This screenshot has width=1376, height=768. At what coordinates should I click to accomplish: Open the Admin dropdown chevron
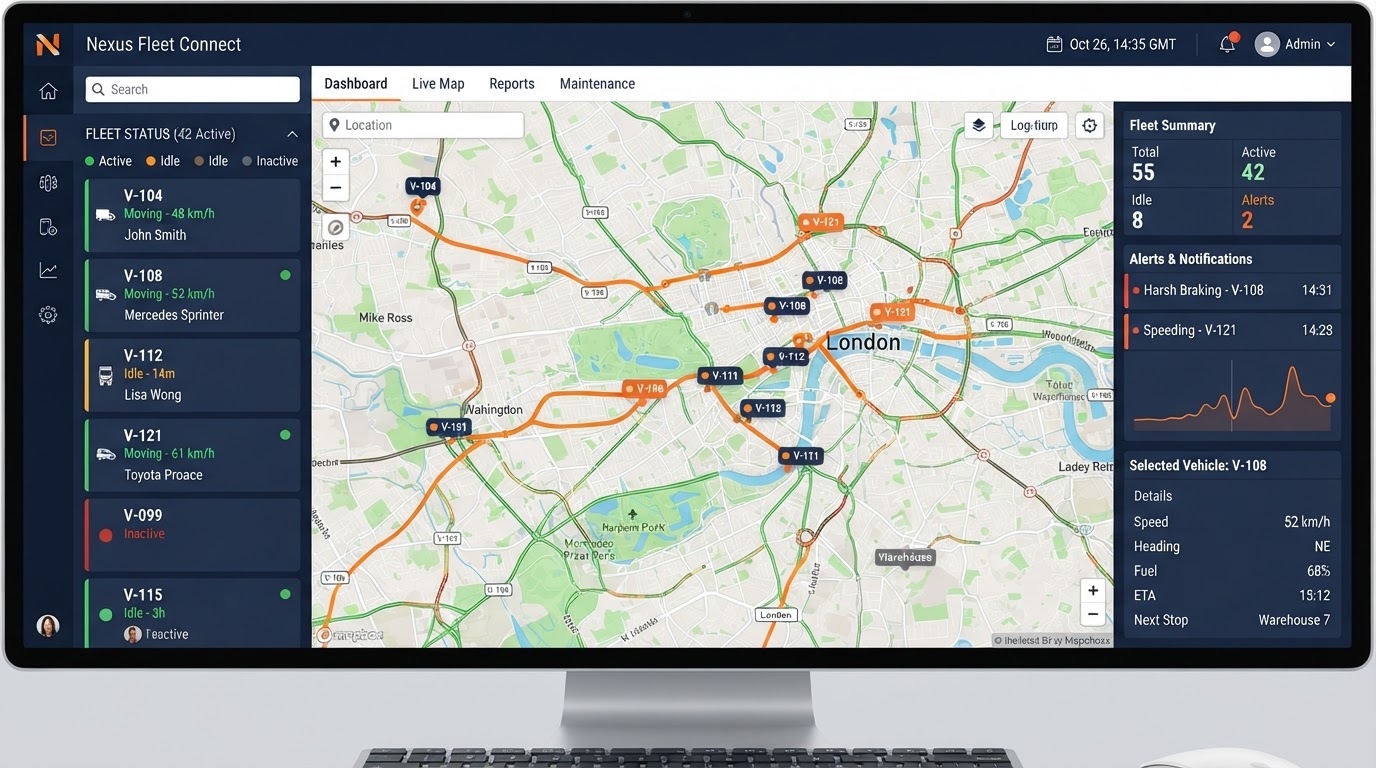tap(1331, 45)
